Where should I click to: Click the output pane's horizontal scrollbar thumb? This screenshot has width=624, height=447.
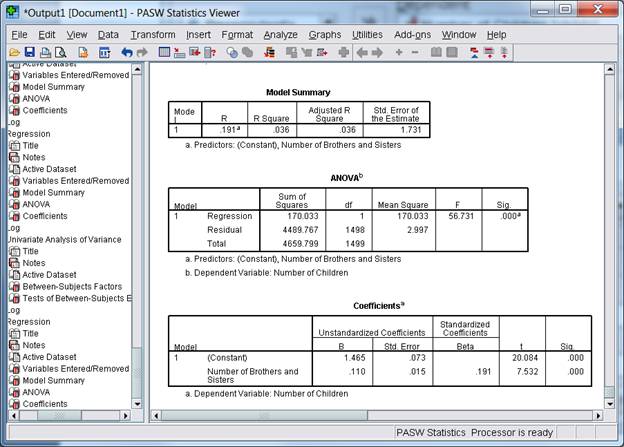264,416
